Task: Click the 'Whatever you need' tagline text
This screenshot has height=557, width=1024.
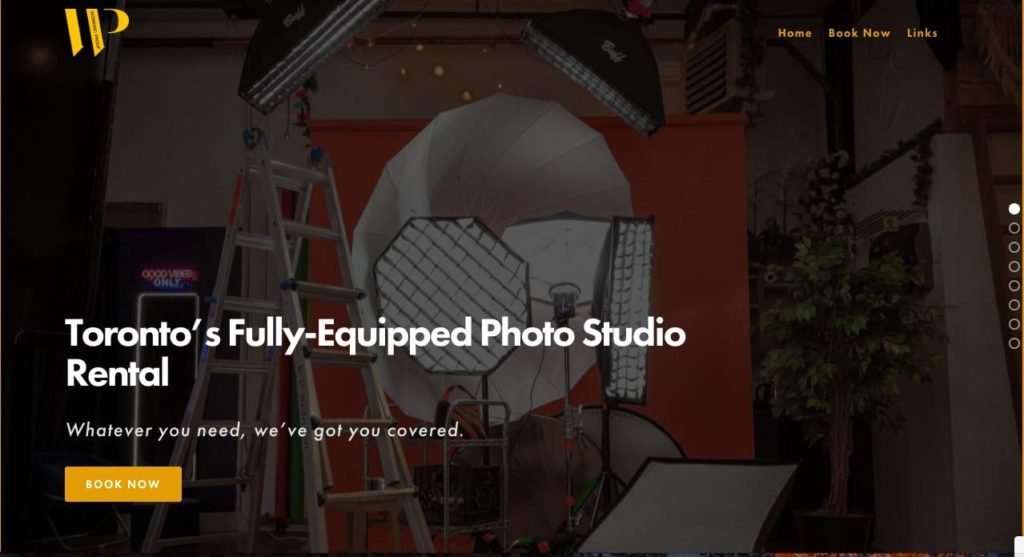Action: pos(264,430)
